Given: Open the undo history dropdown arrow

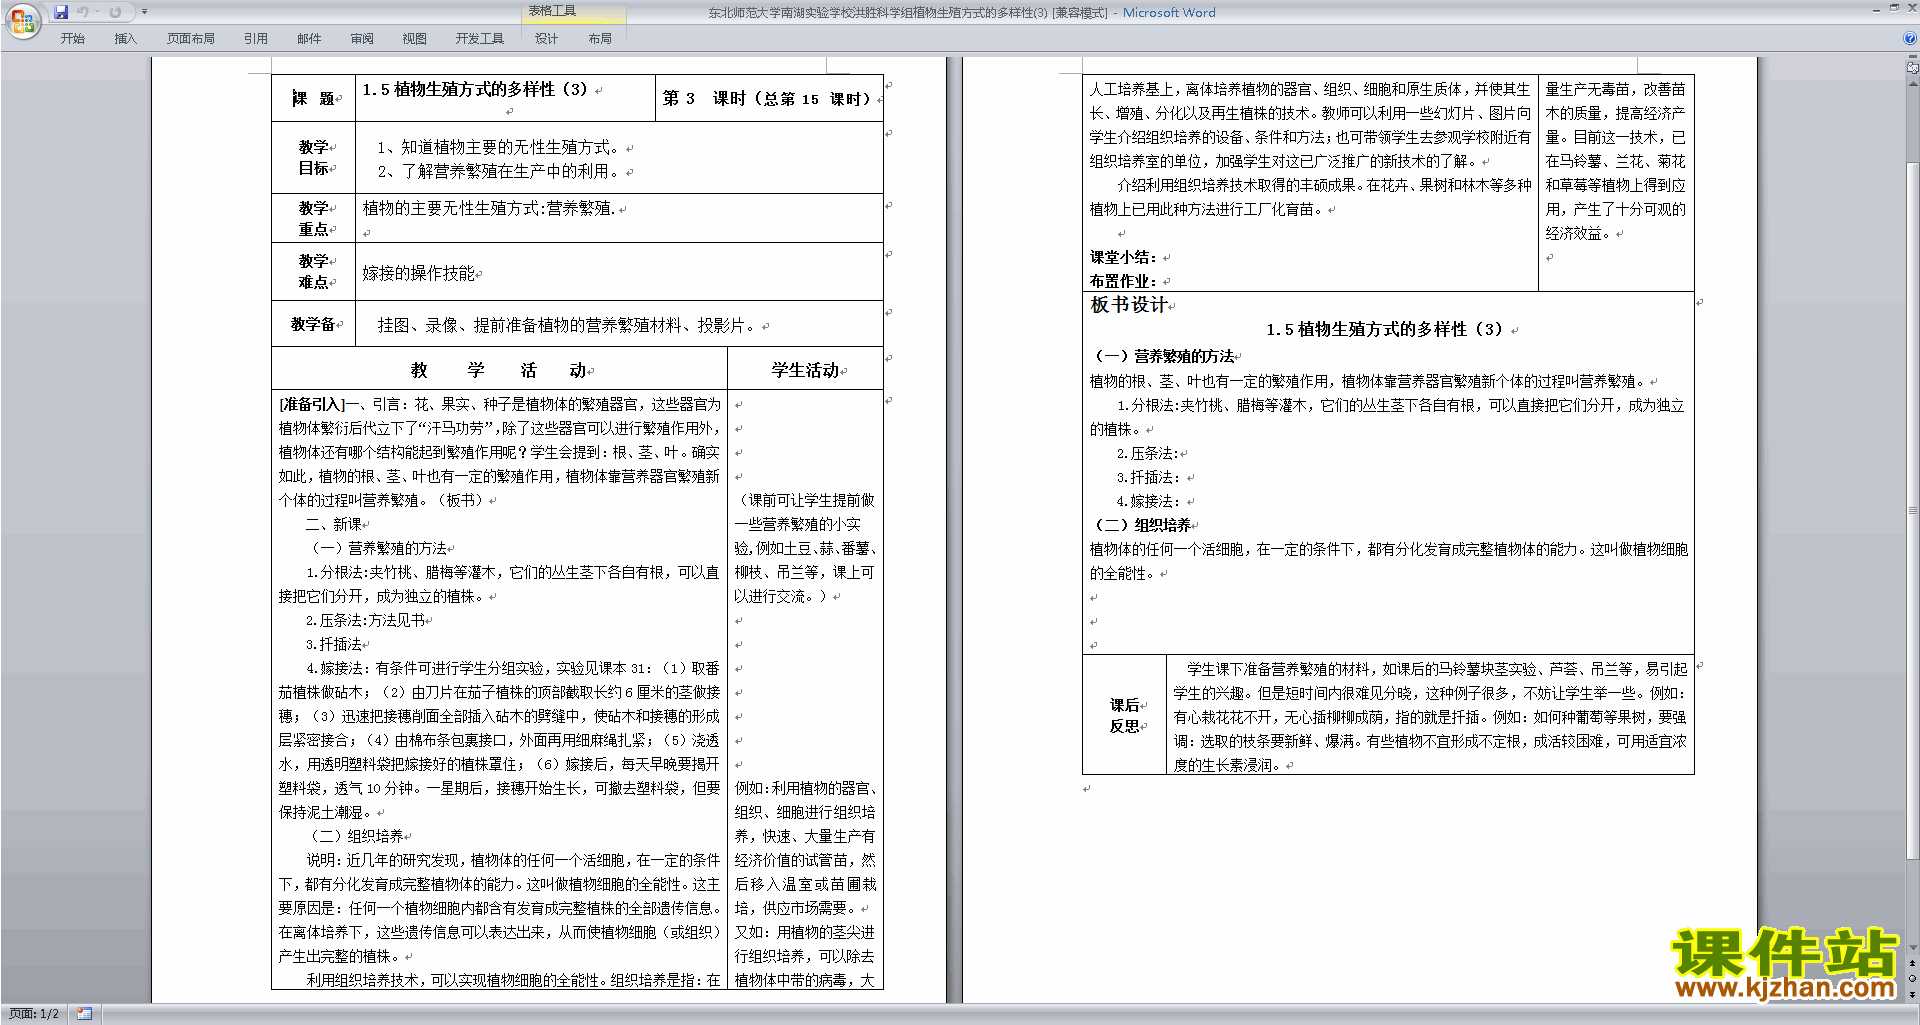Looking at the screenshot, I should tap(97, 12).
